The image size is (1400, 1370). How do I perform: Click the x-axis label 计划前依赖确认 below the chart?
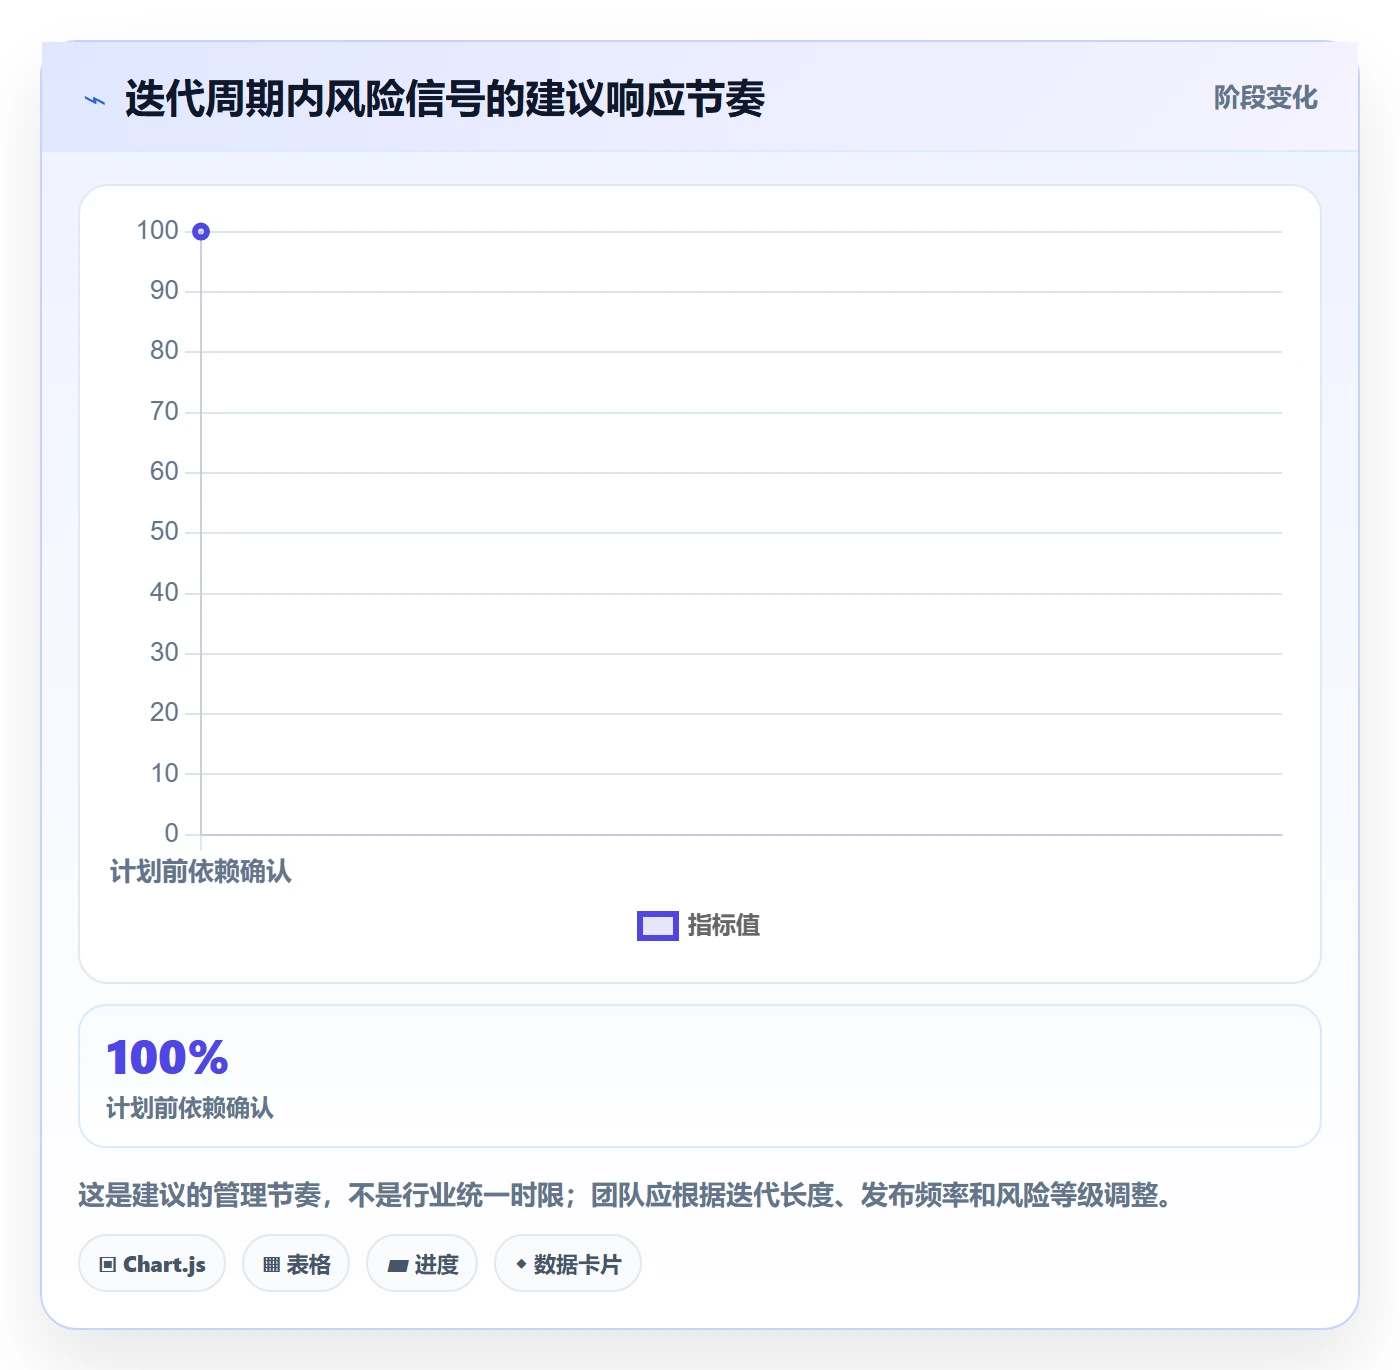pos(201,872)
